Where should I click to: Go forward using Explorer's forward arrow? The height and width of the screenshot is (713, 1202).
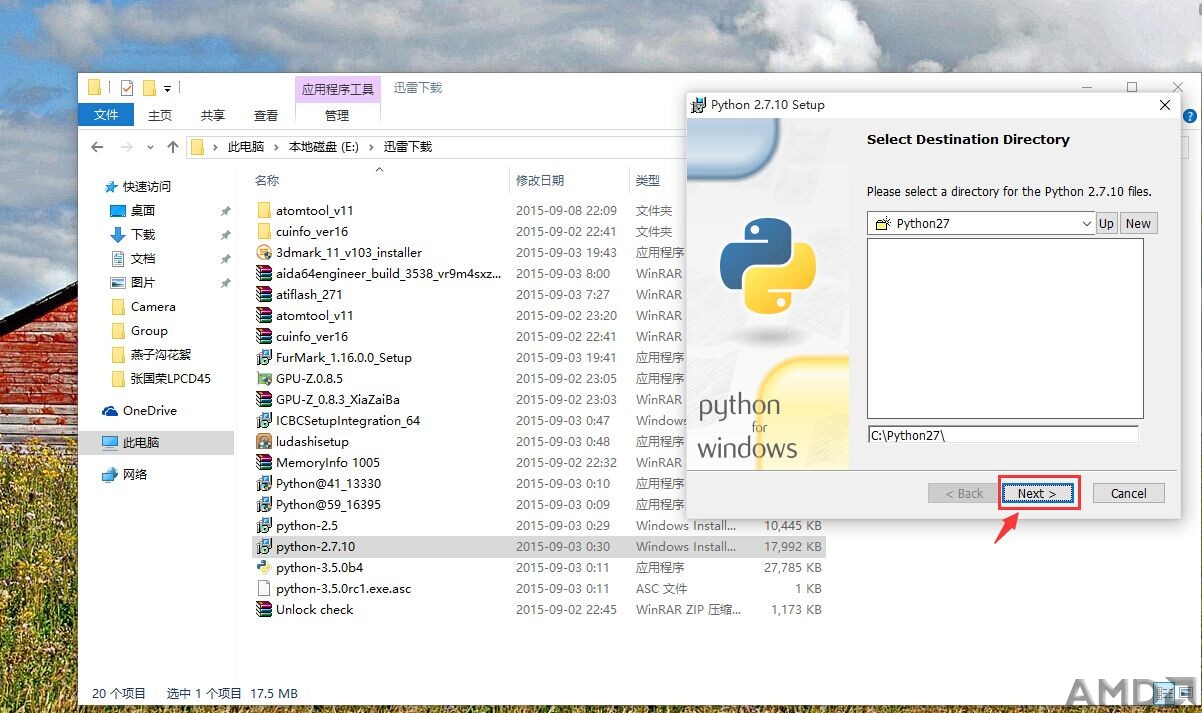pos(126,147)
